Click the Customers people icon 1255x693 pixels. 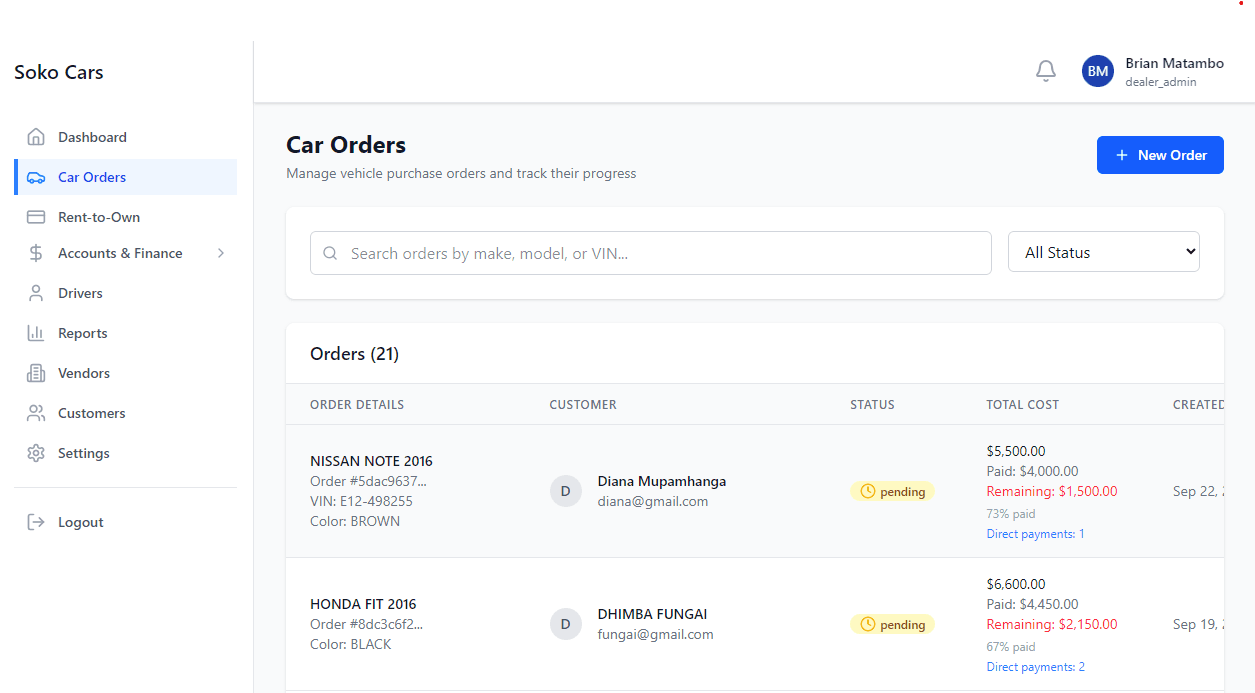pos(36,413)
